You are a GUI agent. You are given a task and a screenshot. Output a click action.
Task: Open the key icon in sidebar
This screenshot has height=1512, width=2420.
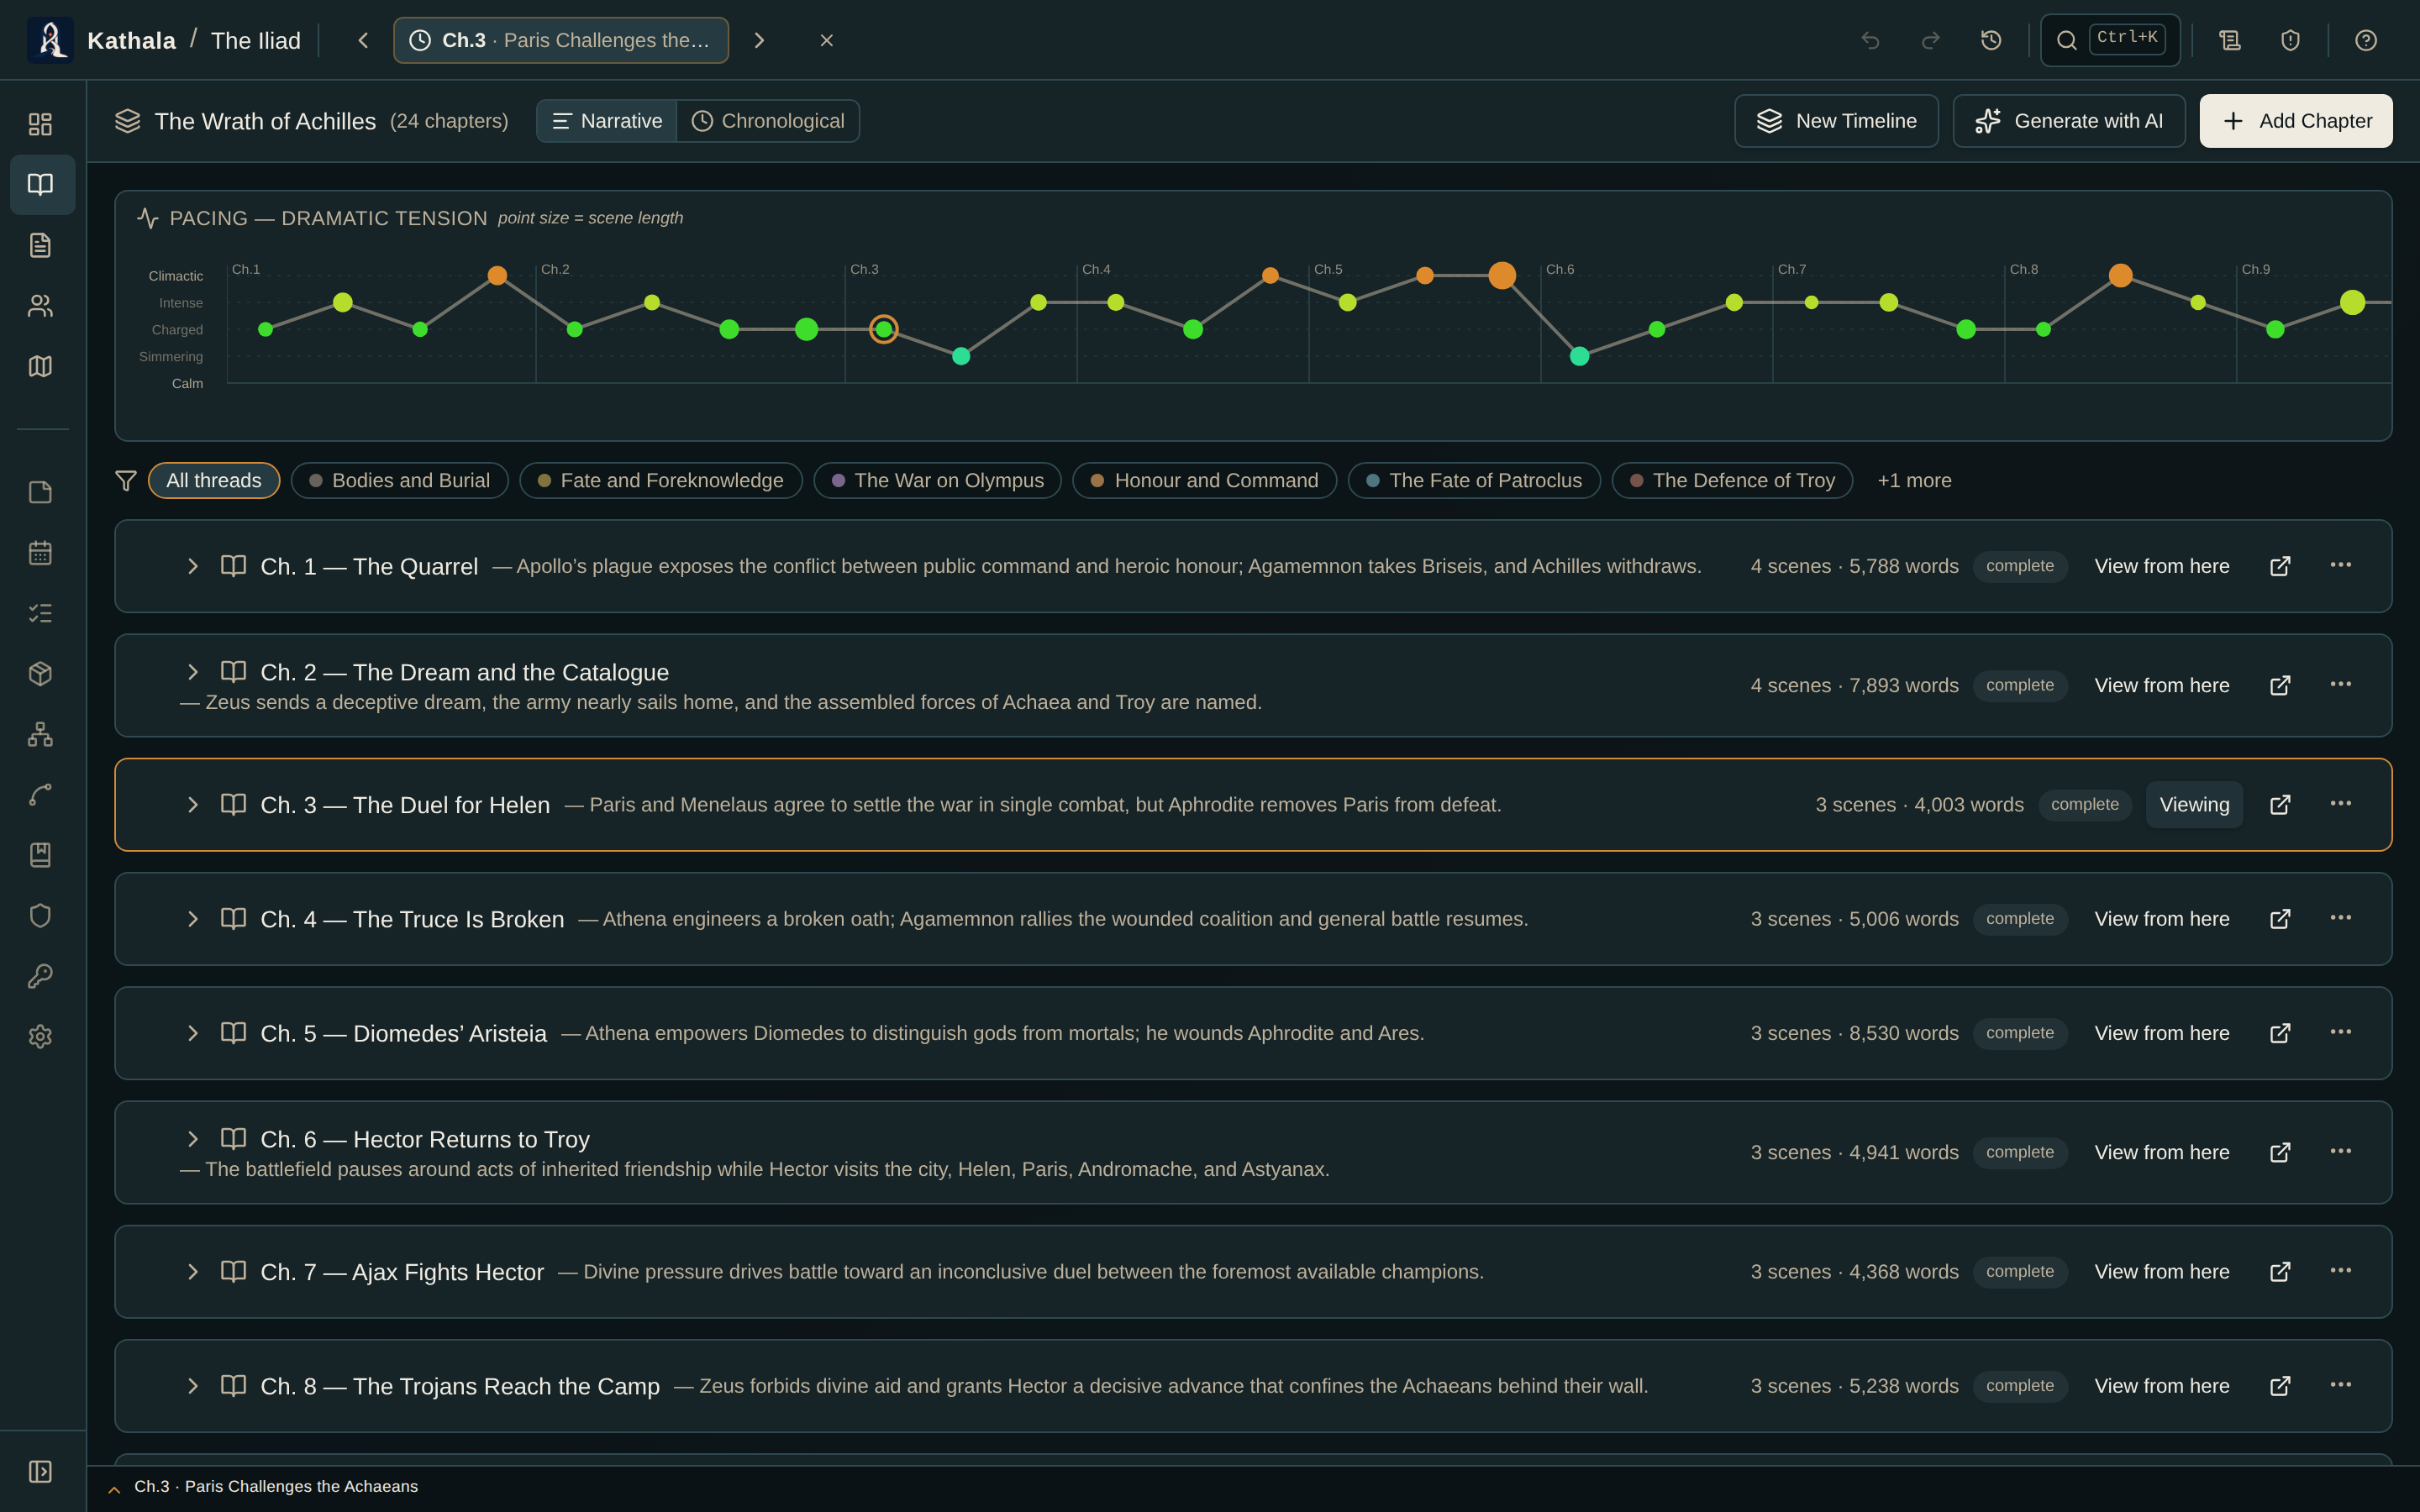40,976
